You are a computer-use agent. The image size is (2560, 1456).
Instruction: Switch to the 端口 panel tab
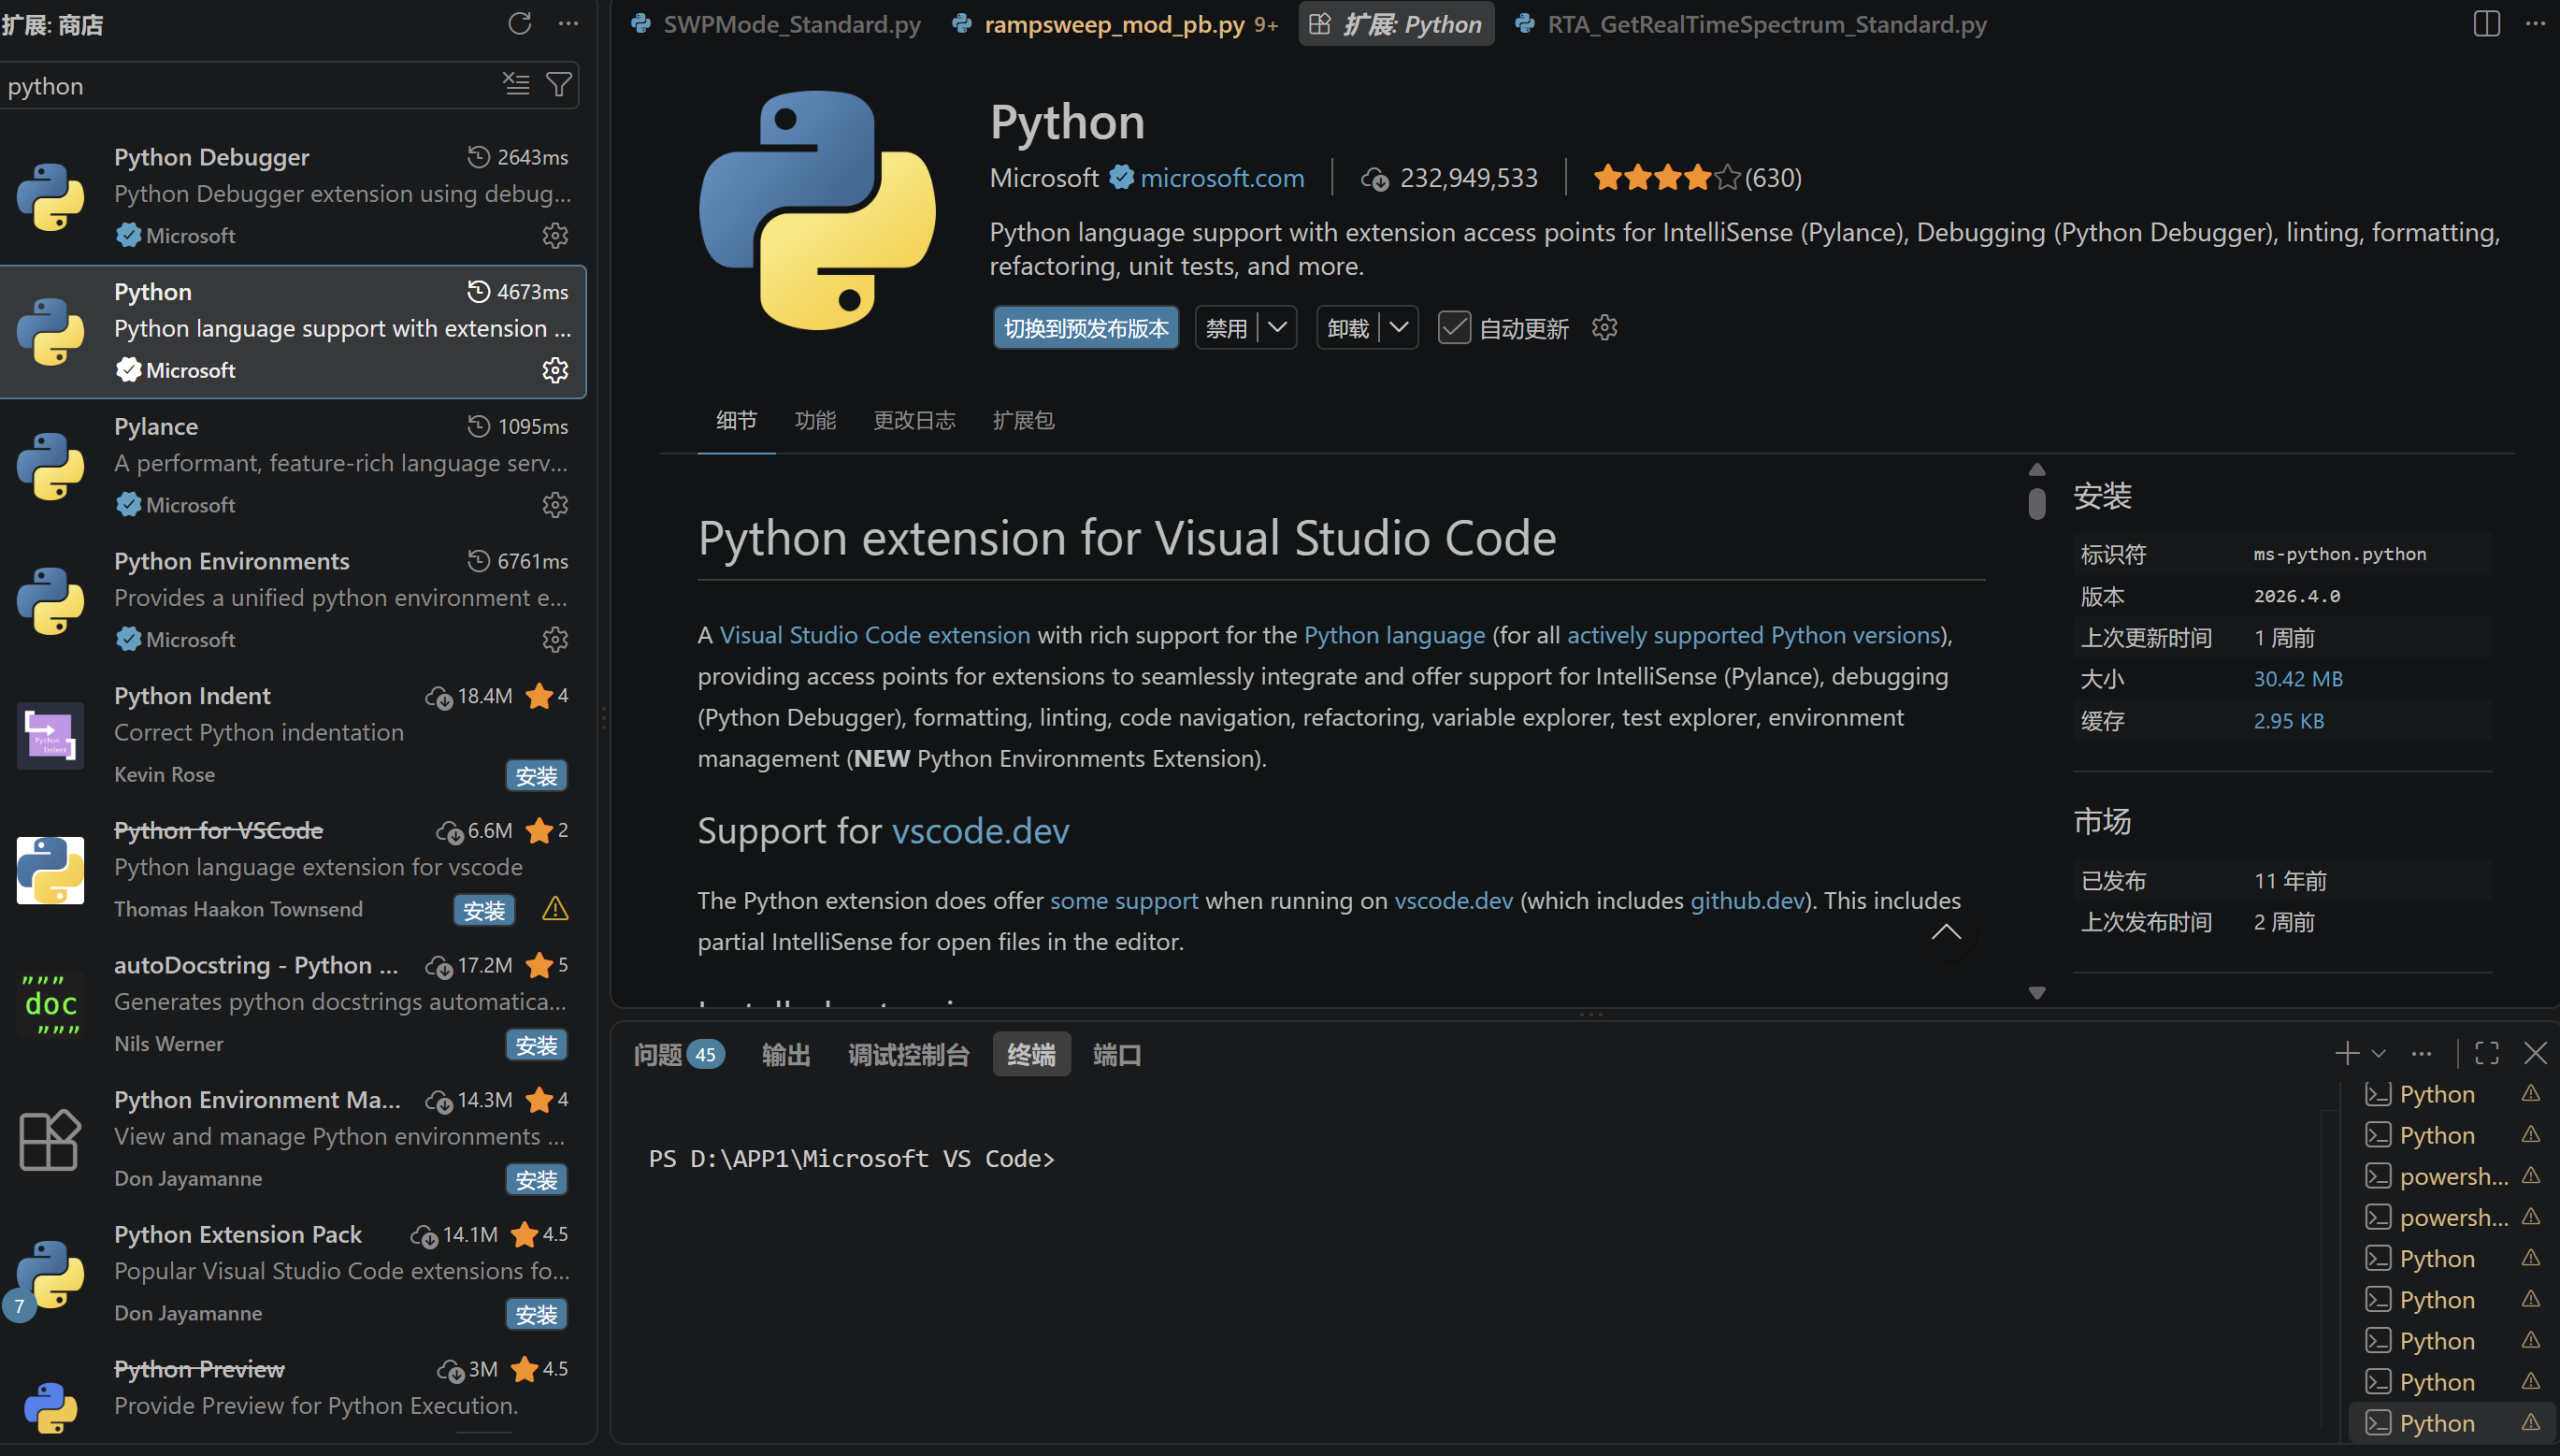click(1117, 1055)
